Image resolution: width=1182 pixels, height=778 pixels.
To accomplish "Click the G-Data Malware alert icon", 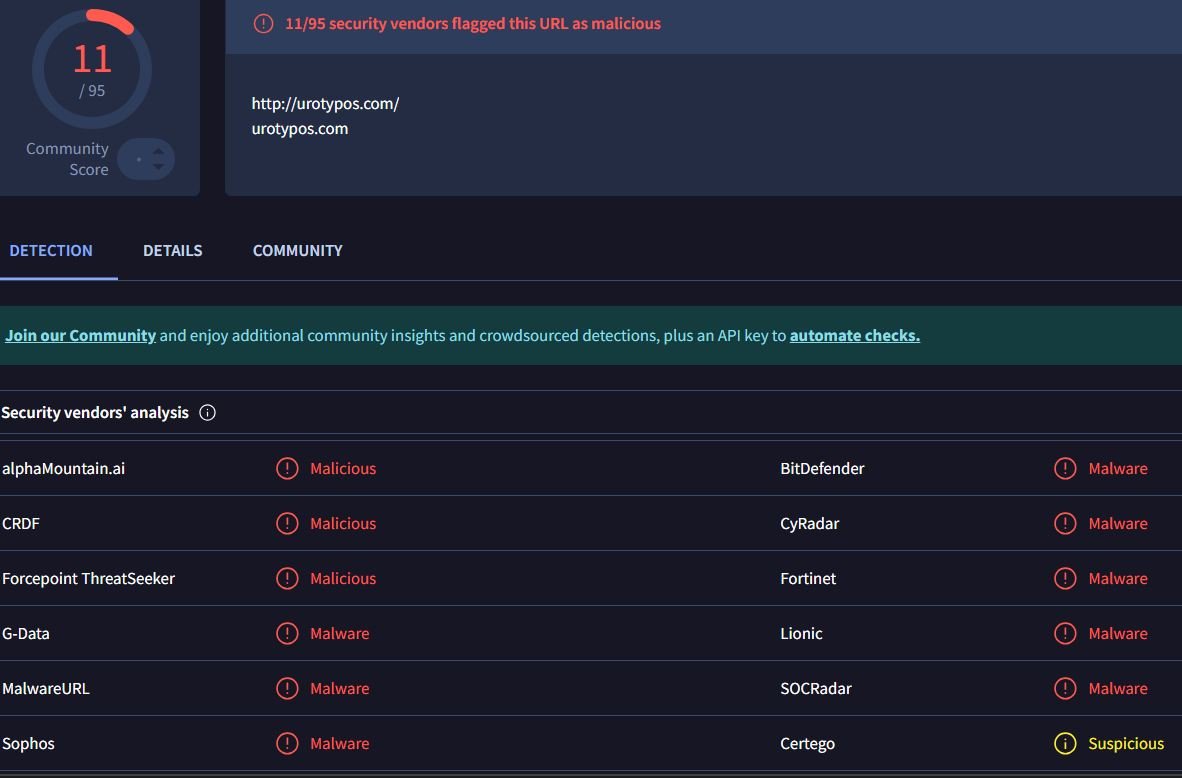I will click(x=287, y=633).
